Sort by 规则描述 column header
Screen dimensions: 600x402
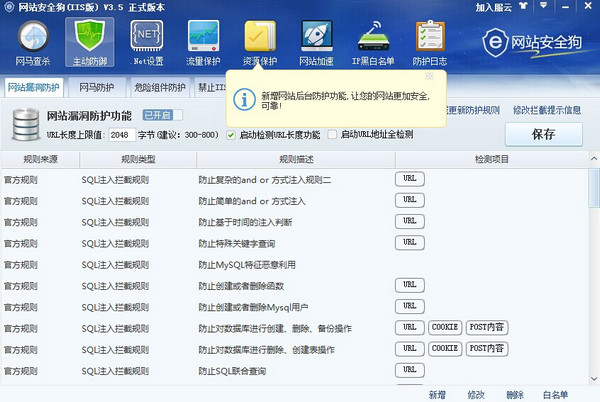[x=296, y=159]
